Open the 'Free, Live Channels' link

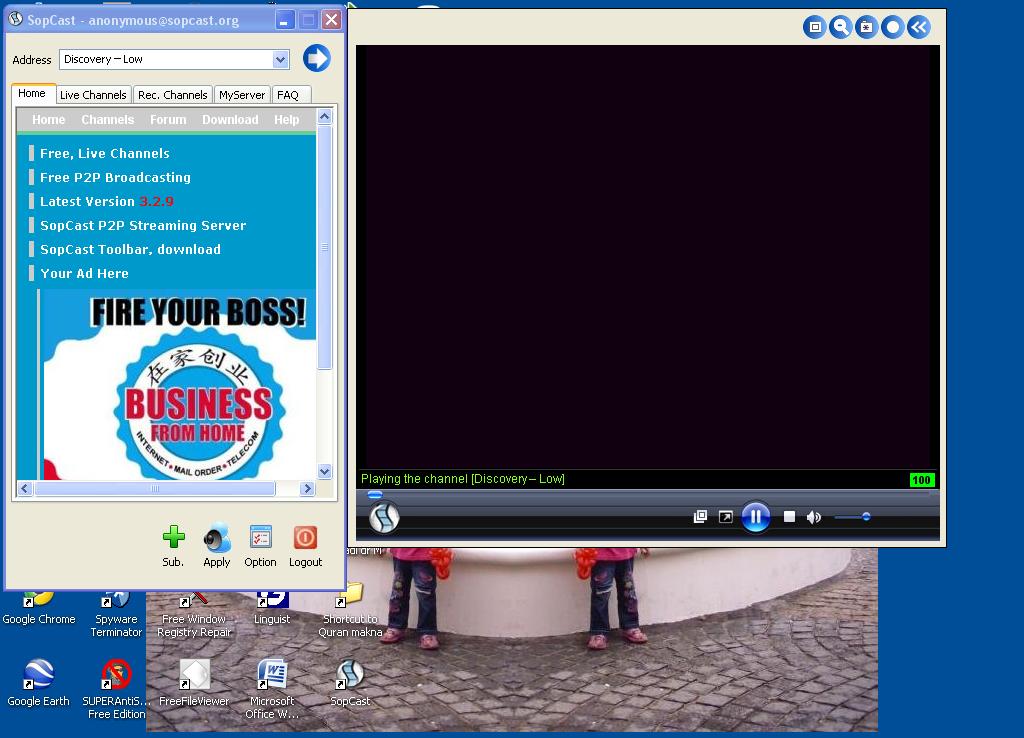pos(104,153)
